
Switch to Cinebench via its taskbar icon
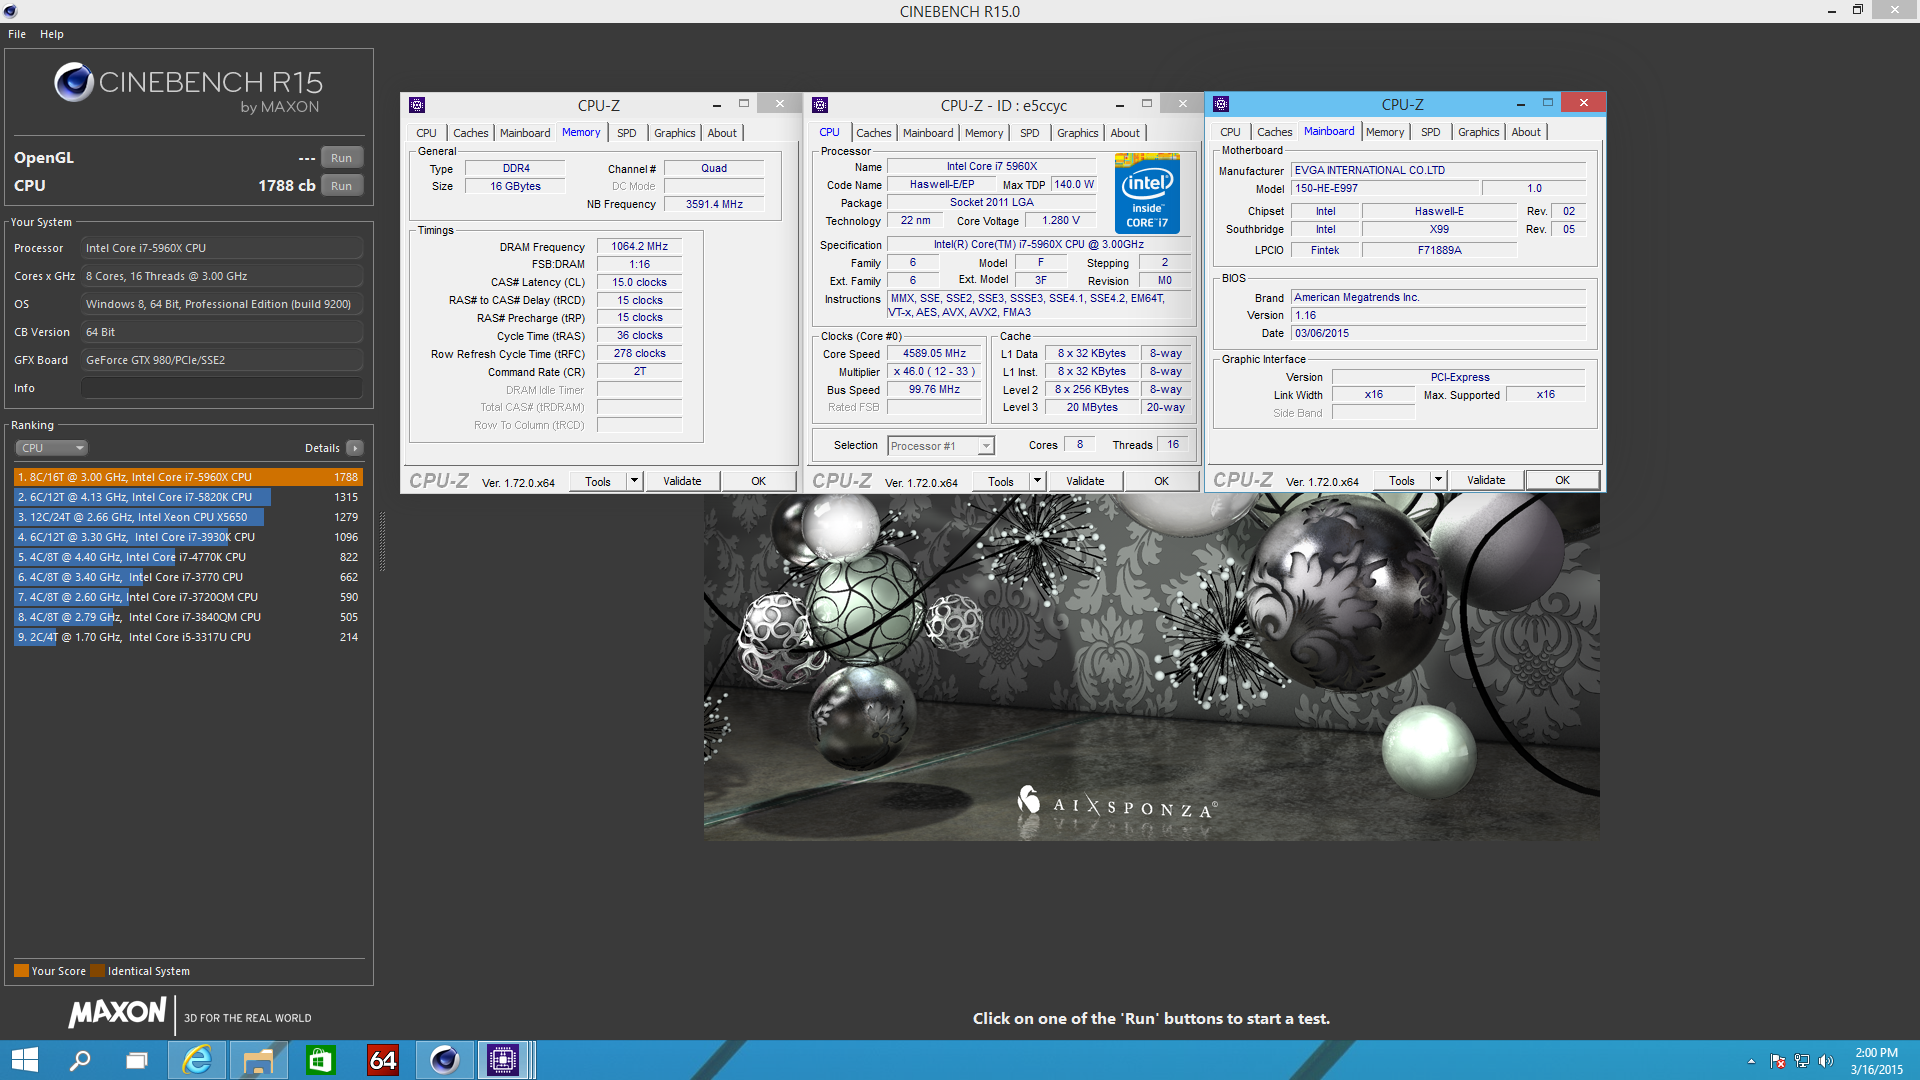pos(444,1060)
